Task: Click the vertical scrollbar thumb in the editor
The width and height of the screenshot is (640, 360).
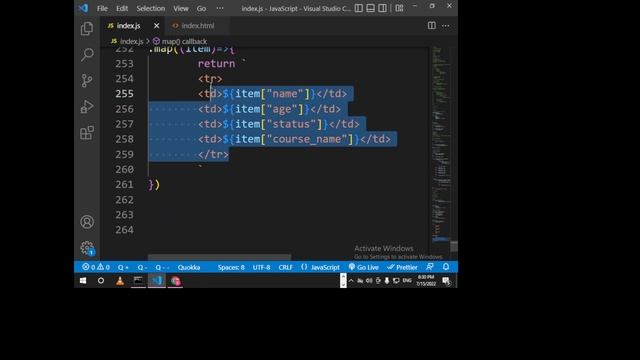Action: 454,246
